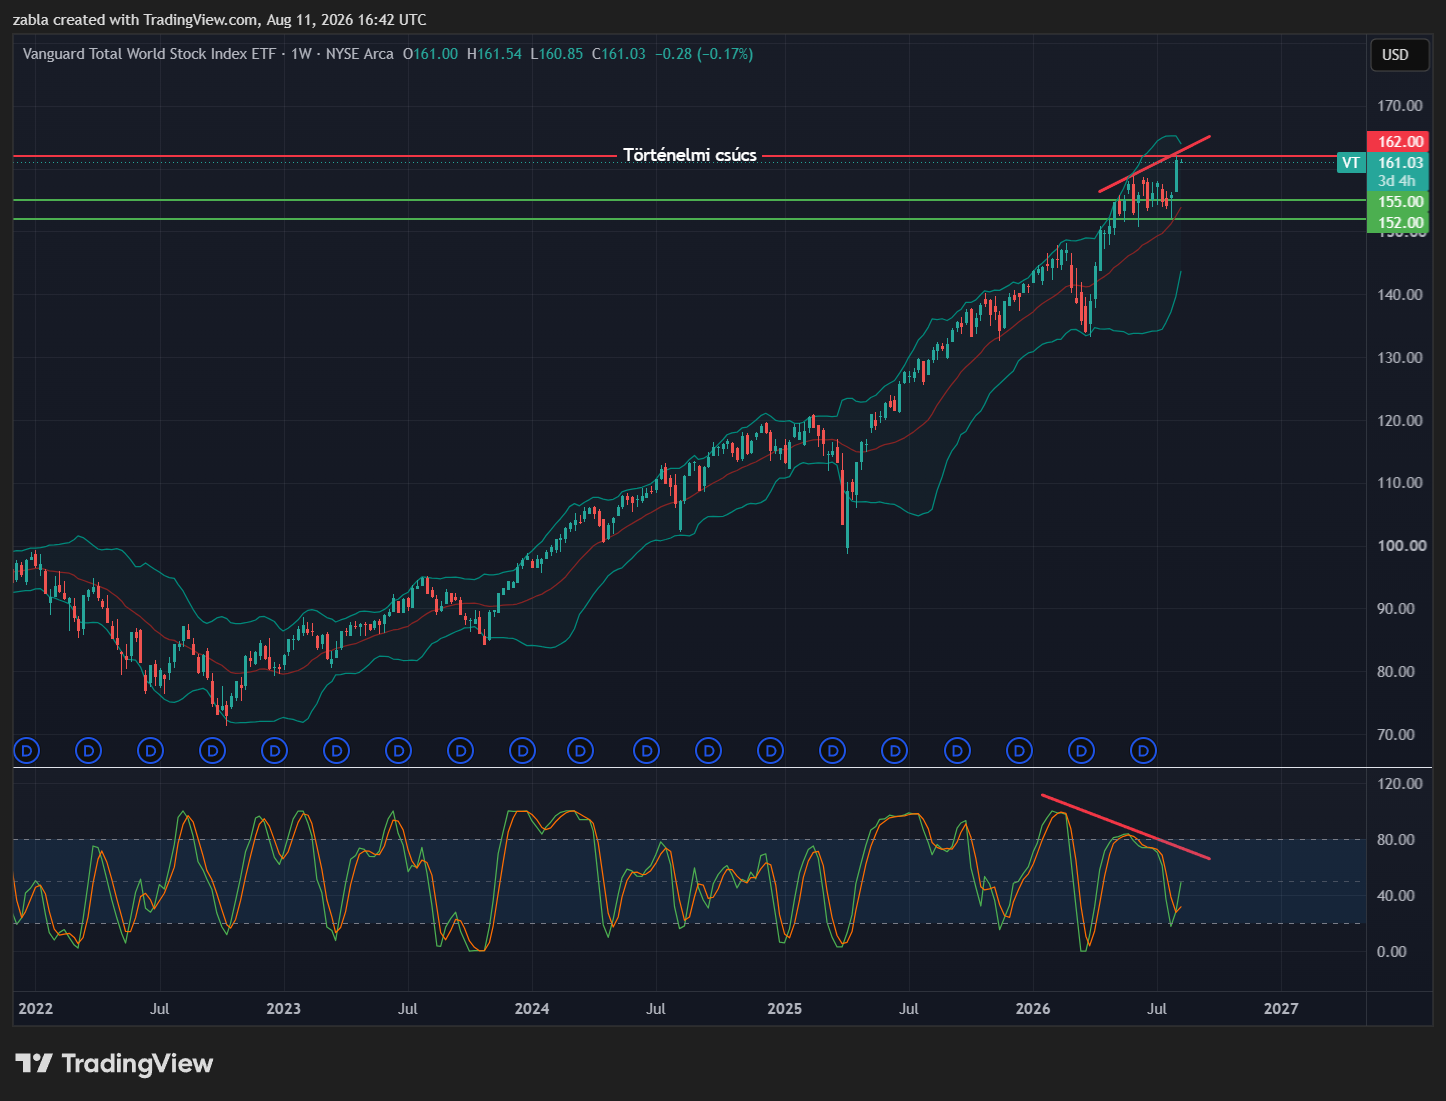1446x1101 pixels.
Task: Select the June 2025 dividend marker
Action: pyautogui.click(x=895, y=750)
